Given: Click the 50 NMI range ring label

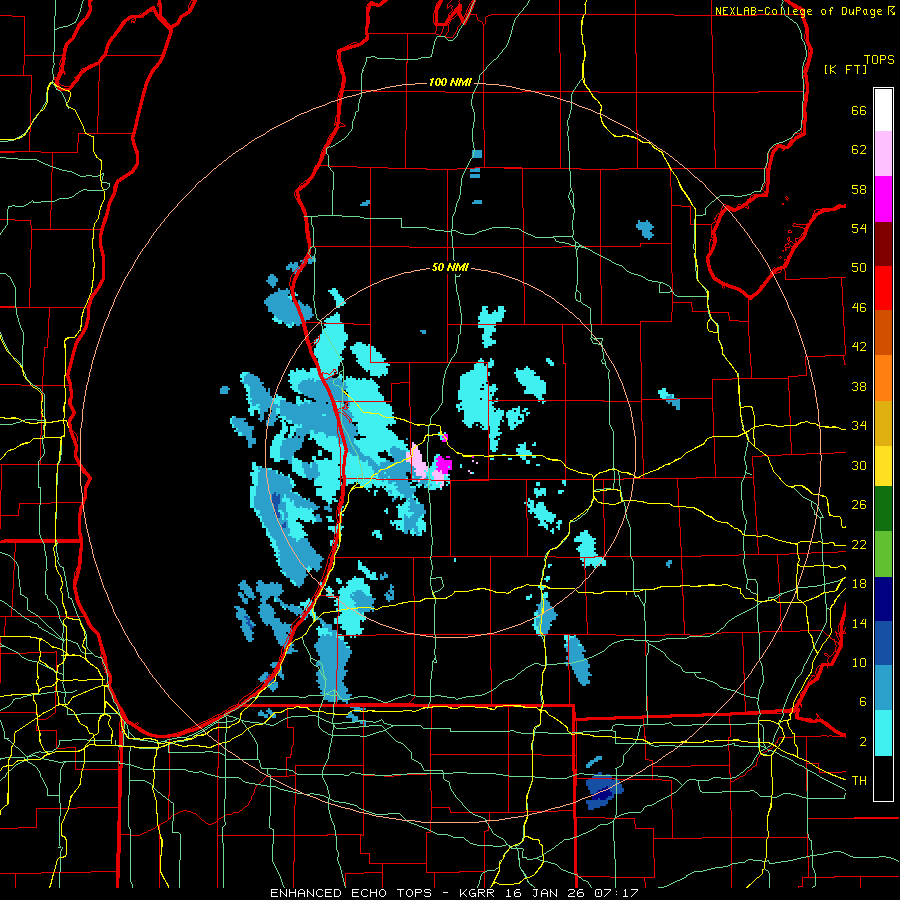Looking at the screenshot, I should tap(450, 267).
